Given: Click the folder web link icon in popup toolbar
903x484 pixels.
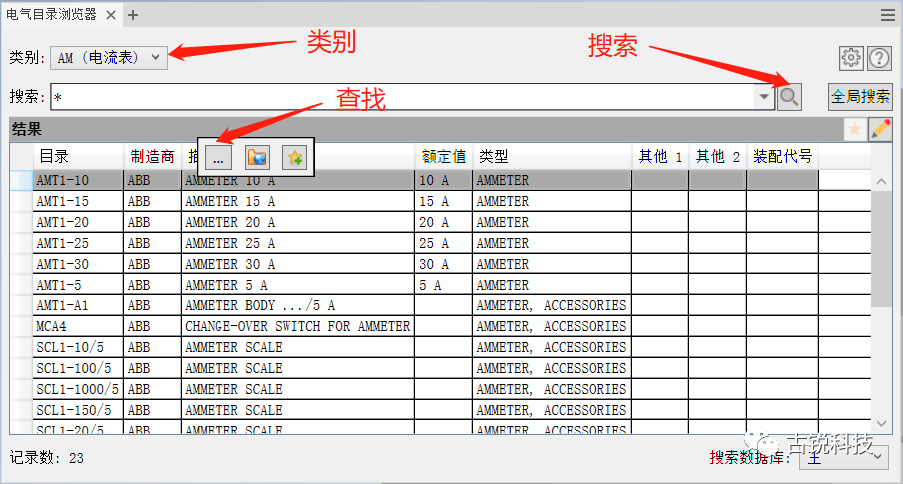Looking at the screenshot, I should point(256,157).
